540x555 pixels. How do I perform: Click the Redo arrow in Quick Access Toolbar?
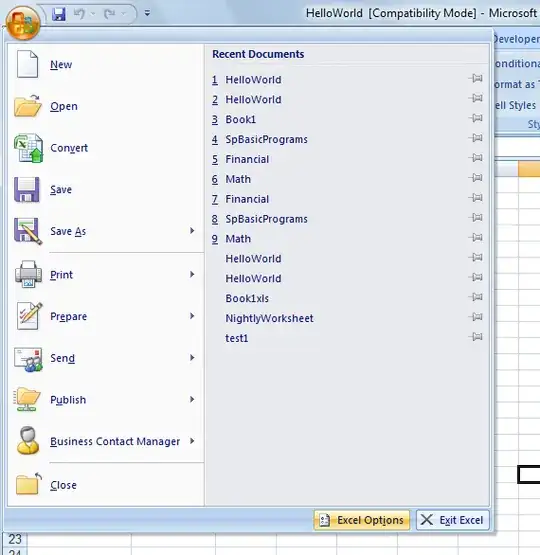(x=110, y=14)
